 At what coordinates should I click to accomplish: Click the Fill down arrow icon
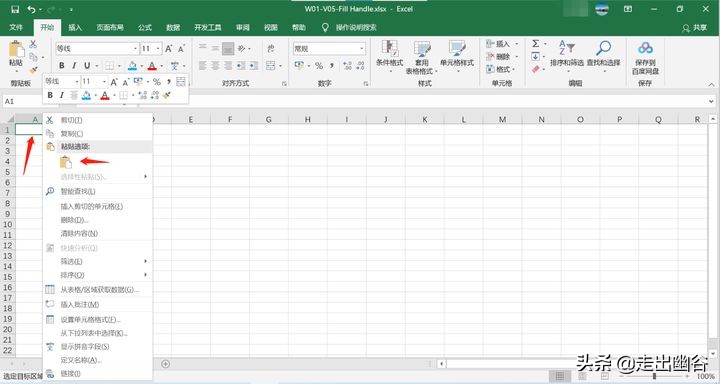click(x=535, y=56)
